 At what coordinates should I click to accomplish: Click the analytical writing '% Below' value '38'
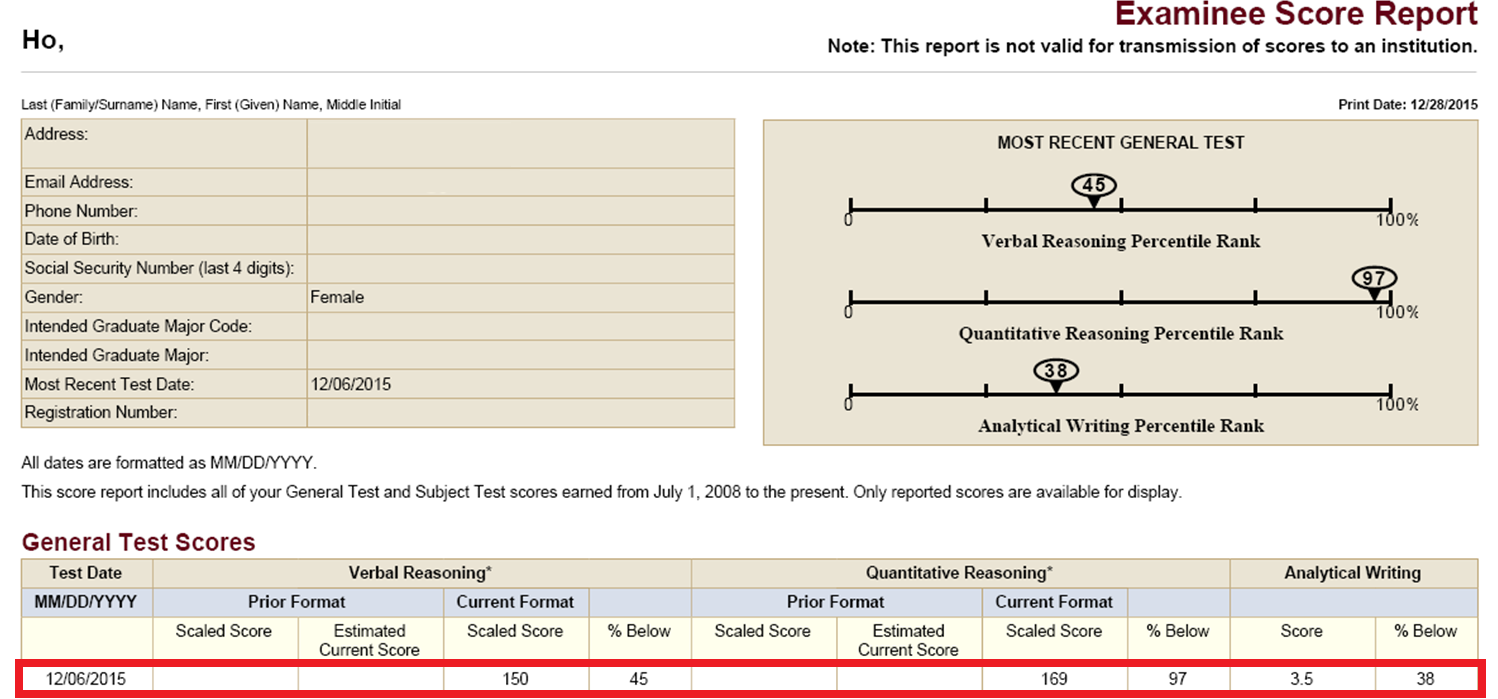(1425, 679)
